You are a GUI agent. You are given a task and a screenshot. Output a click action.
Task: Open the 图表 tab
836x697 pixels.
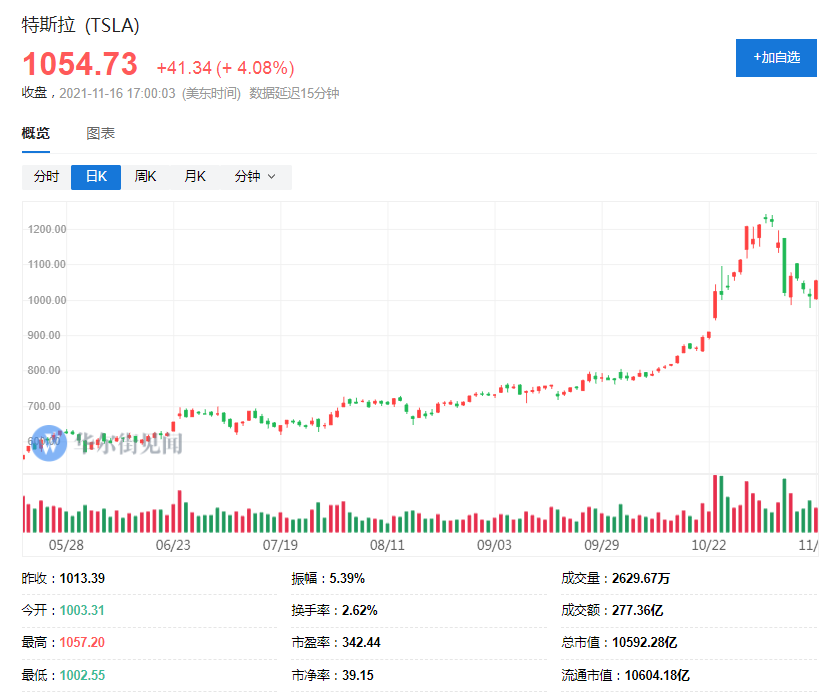[x=100, y=133]
